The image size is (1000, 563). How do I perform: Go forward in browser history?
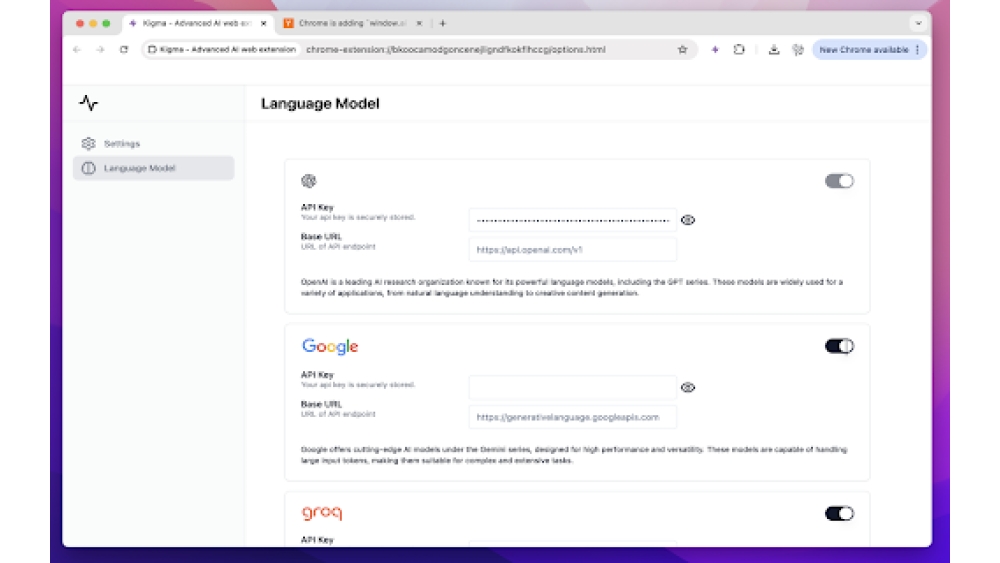coord(100,50)
